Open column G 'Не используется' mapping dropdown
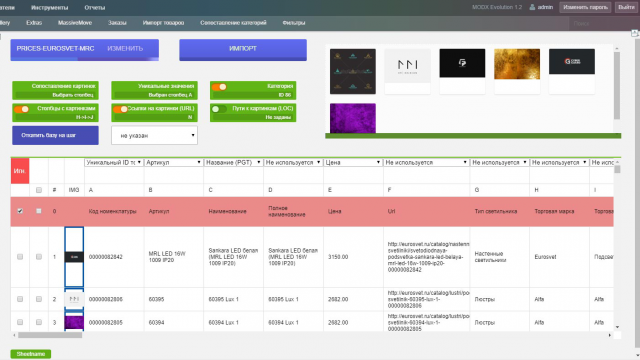Image resolution: width=640 pixels, height=360 pixels. [499, 162]
